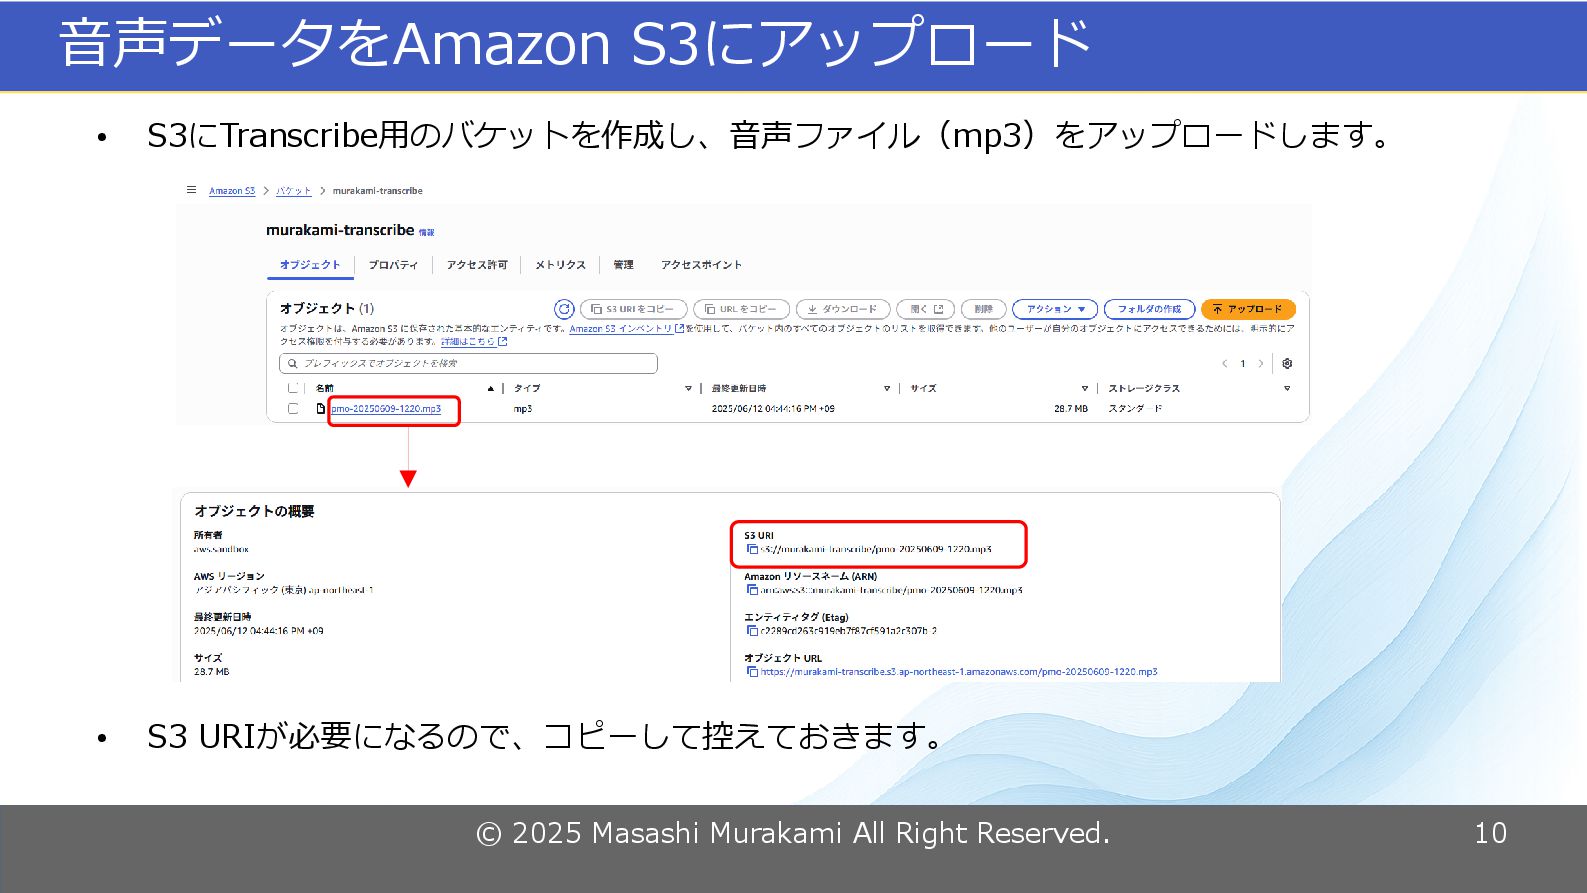Copy the Etag value with copy icon

(752, 631)
